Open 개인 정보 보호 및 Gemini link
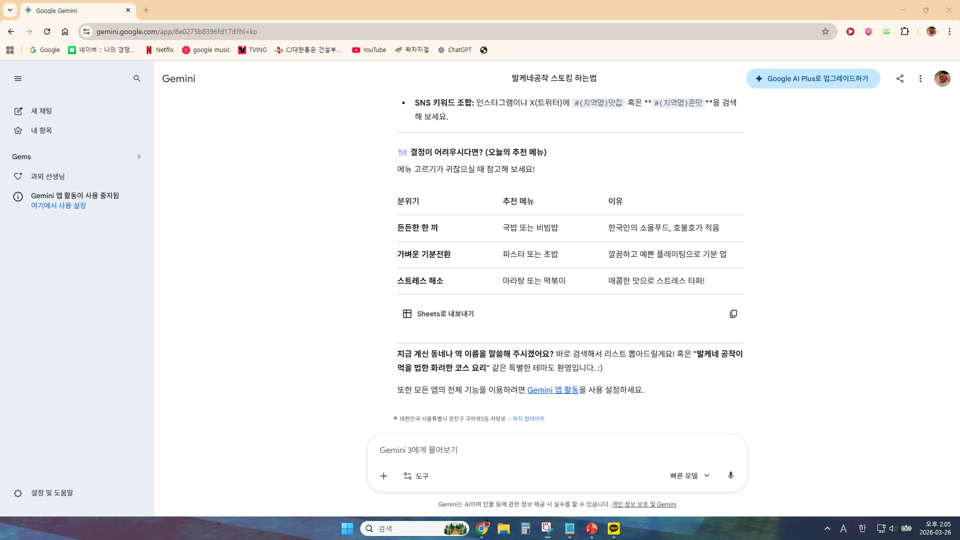This screenshot has width=960, height=540. [643, 504]
